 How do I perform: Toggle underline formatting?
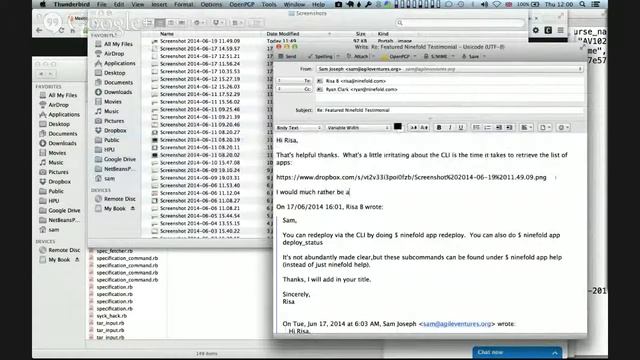coord(461,128)
